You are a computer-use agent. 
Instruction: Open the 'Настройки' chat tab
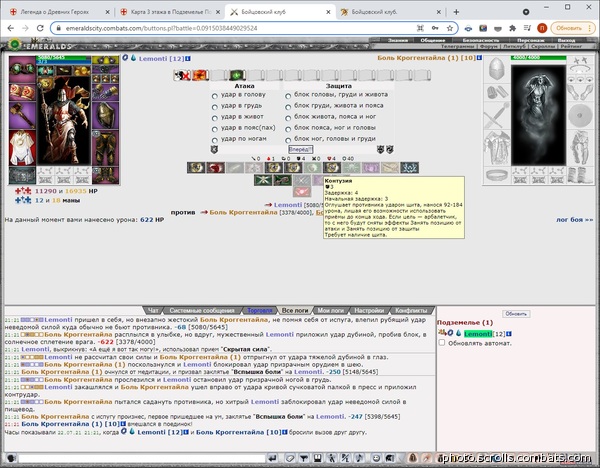tap(369, 310)
